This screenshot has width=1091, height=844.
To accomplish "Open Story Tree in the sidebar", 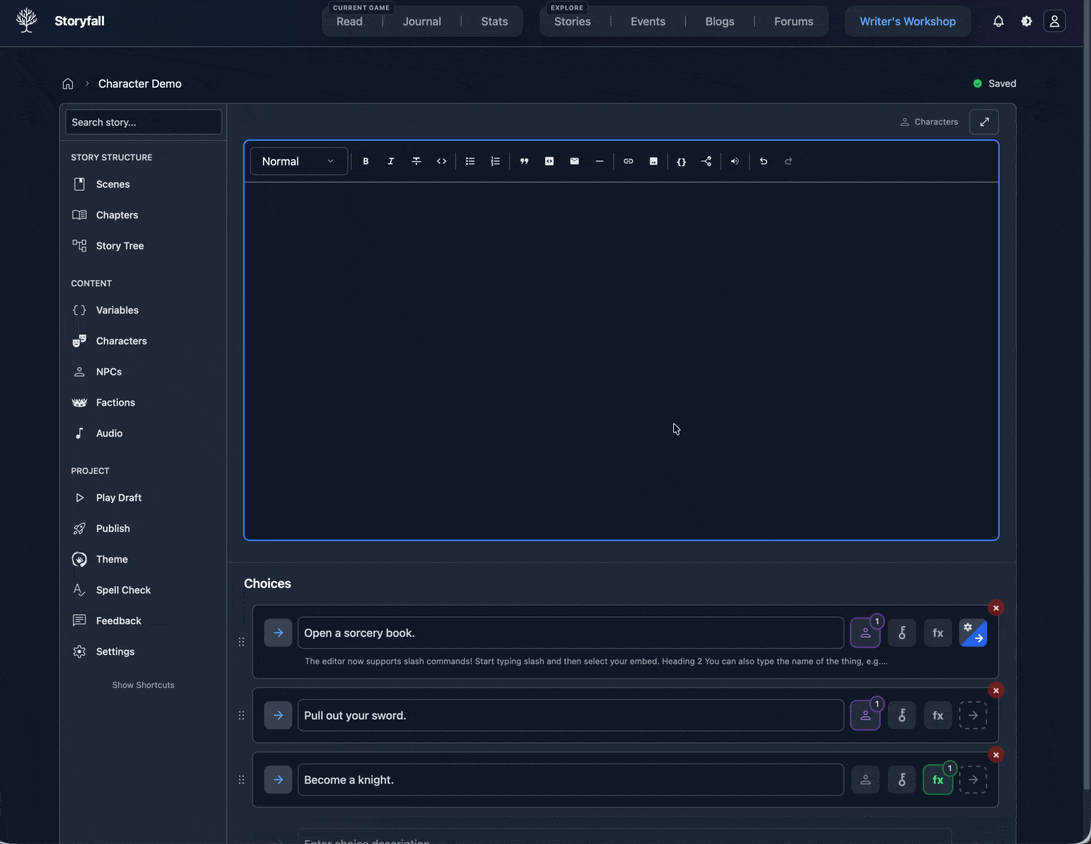I will pos(119,246).
